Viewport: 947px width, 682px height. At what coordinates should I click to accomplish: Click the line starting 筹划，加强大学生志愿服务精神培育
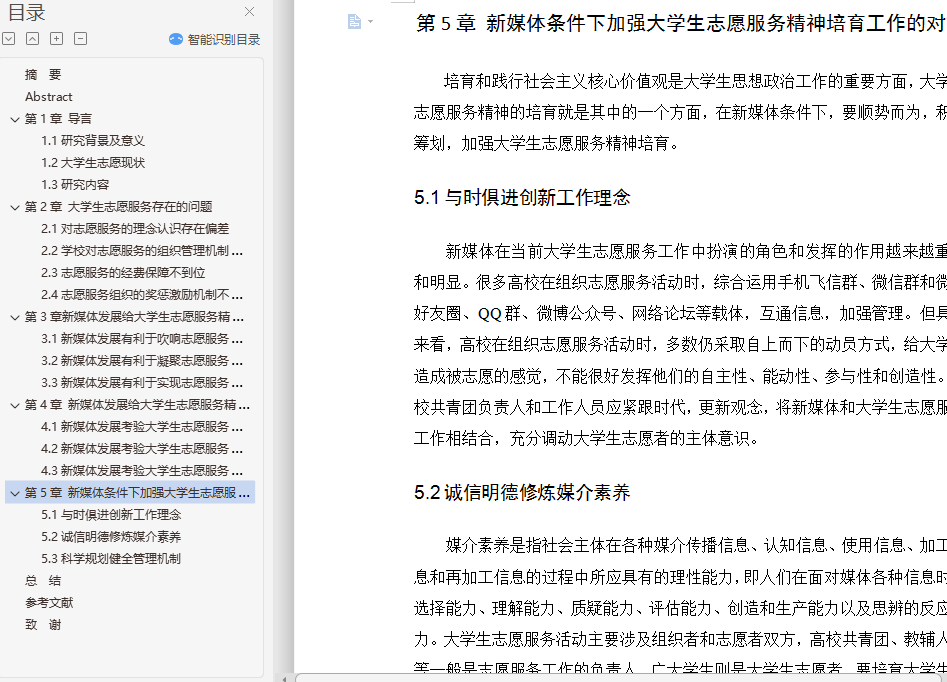click(547, 143)
